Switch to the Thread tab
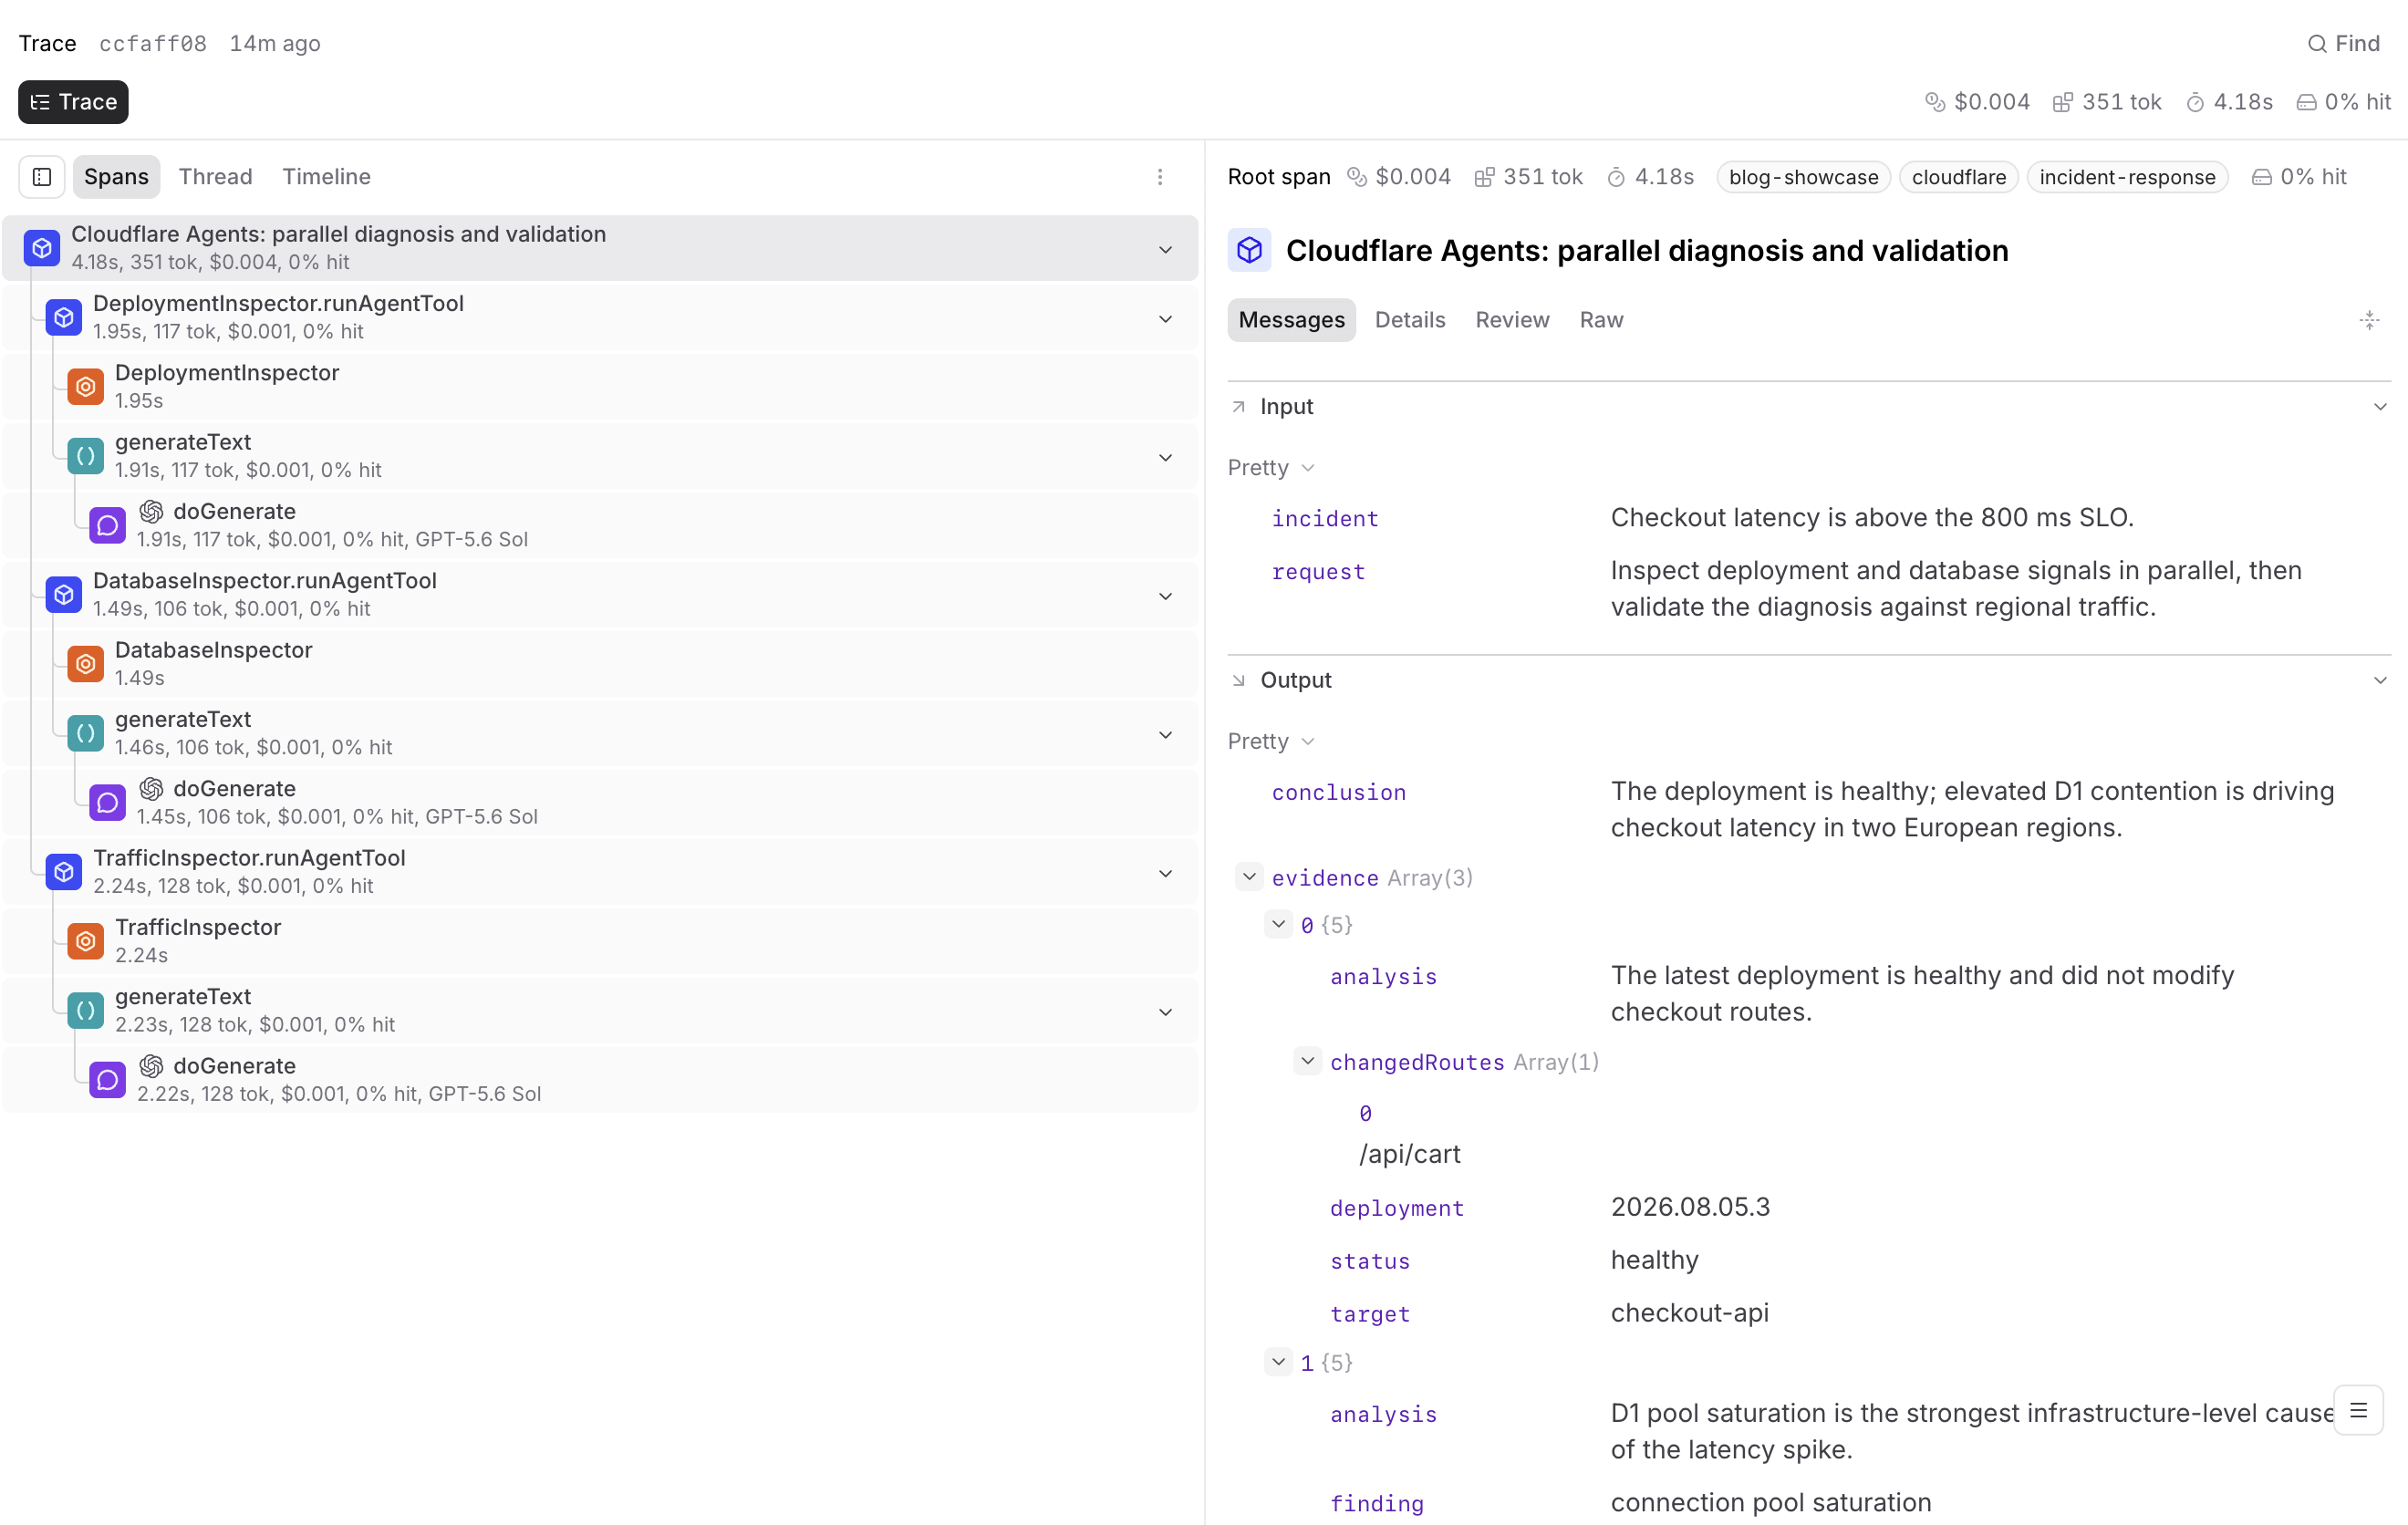Screen dimensions: 2408x1525 coord(215,177)
